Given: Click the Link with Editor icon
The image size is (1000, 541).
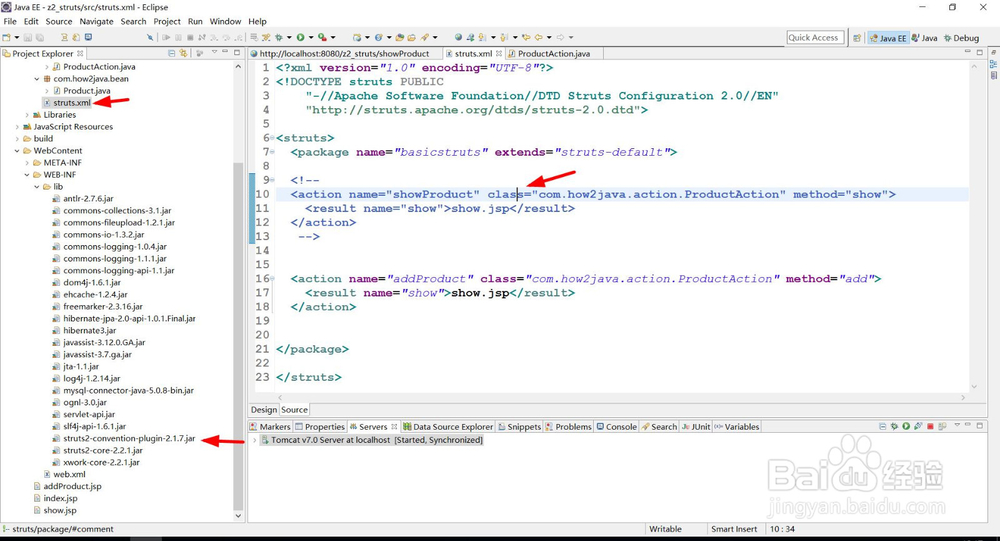Looking at the screenshot, I should click(183, 53).
